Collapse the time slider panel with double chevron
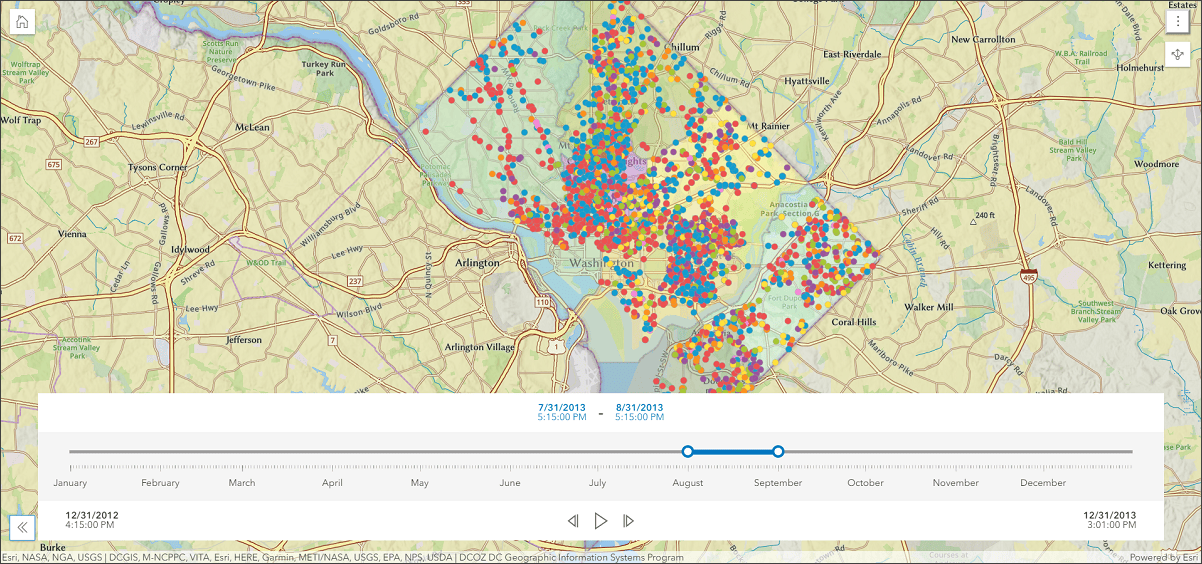The height and width of the screenshot is (564, 1202). pos(23,527)
